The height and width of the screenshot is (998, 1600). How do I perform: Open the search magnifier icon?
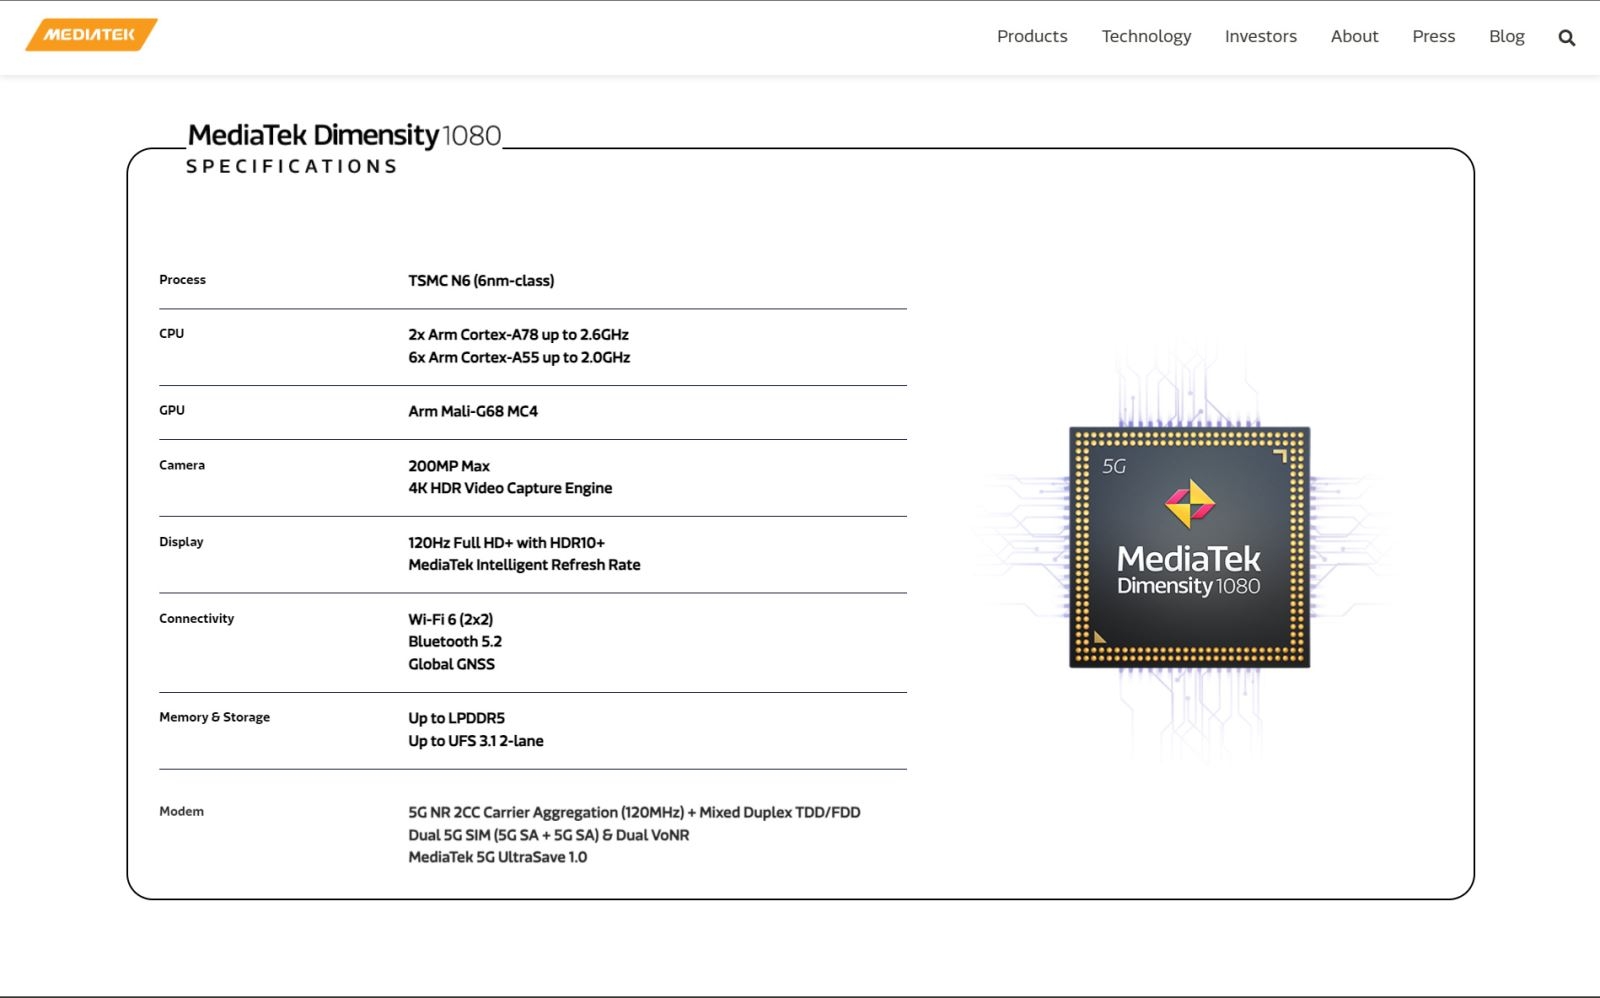point(1565,37)
